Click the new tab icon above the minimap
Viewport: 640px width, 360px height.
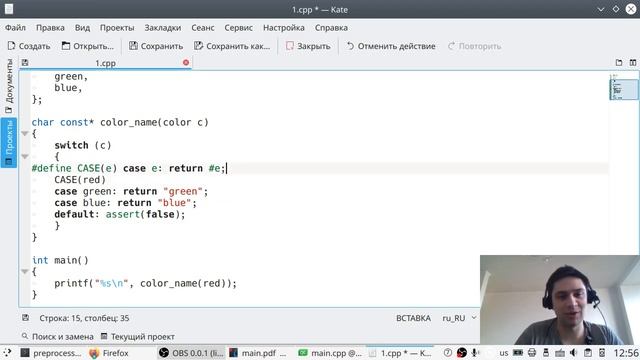[619, 62]
